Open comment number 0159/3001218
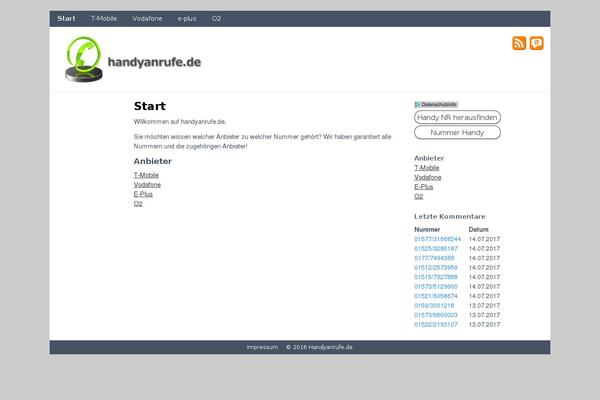The height and width of the screenshot is (400, 600). (x=434, y=306)
